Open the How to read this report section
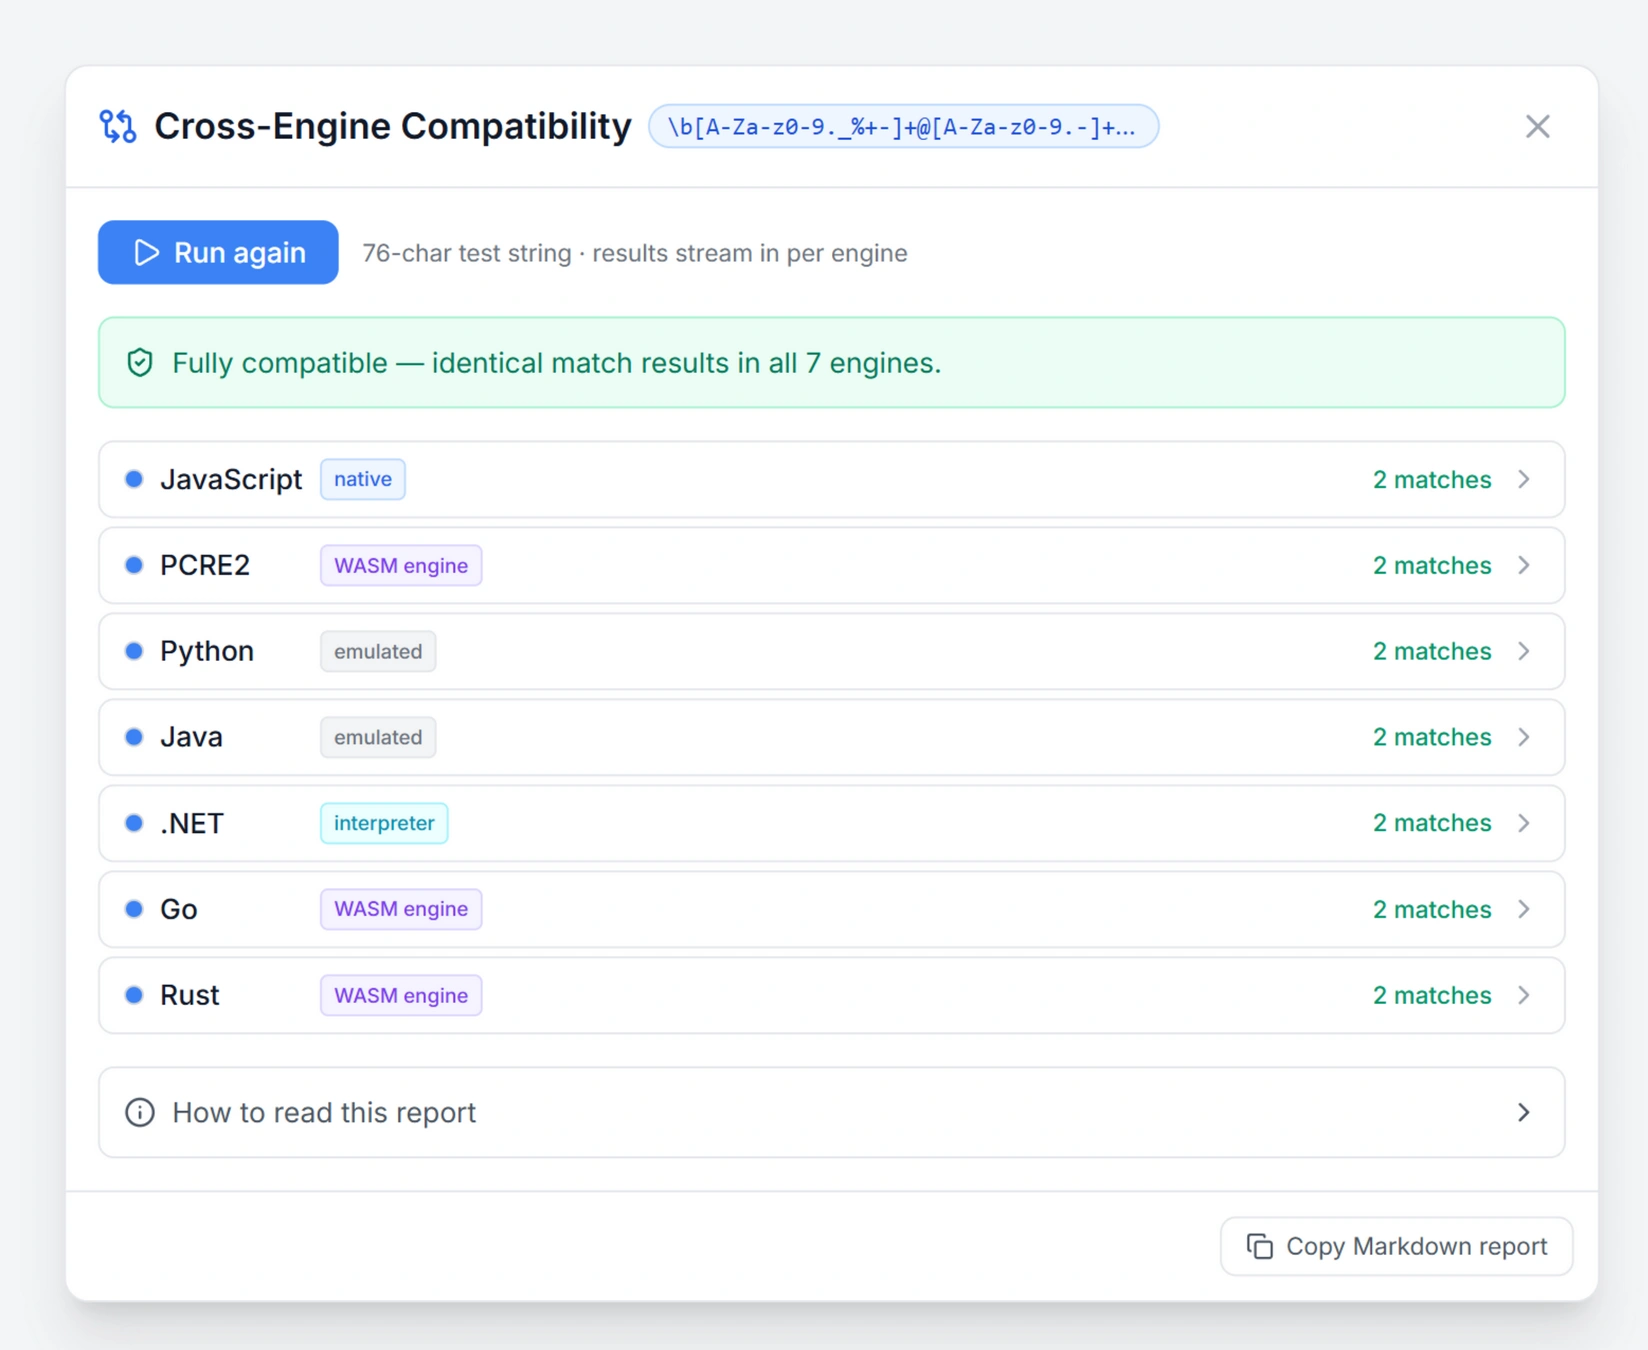 pyautogui.click(x=832, y=1112)
